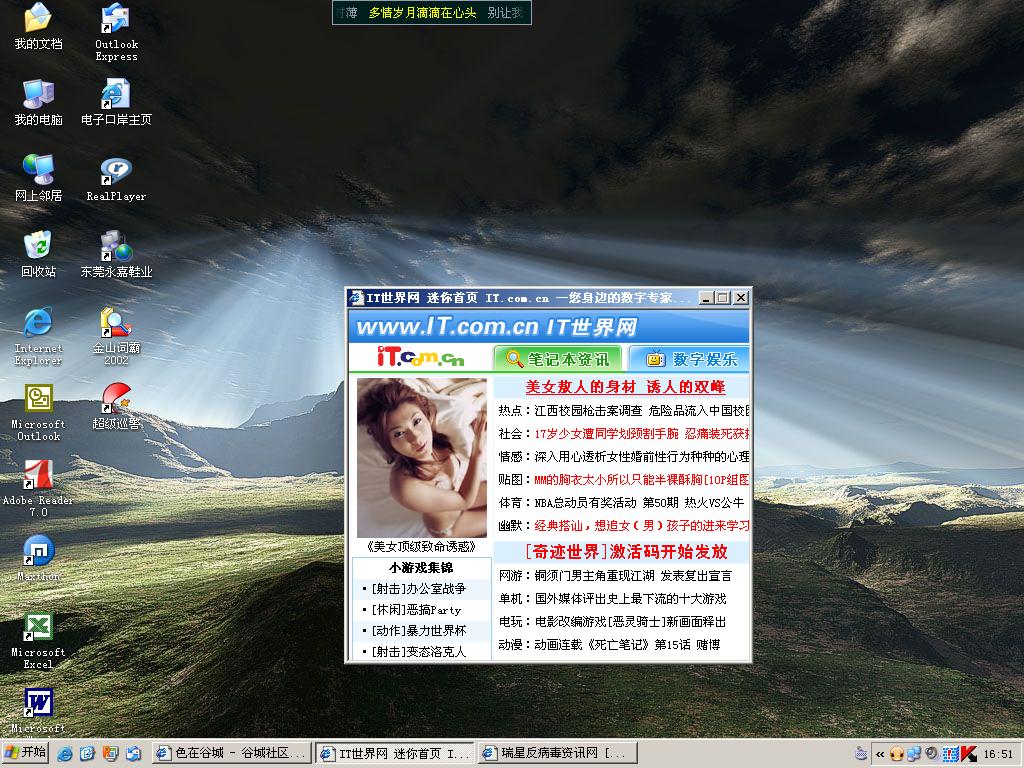Launch the Internet Explorer desktop icon

39,336
